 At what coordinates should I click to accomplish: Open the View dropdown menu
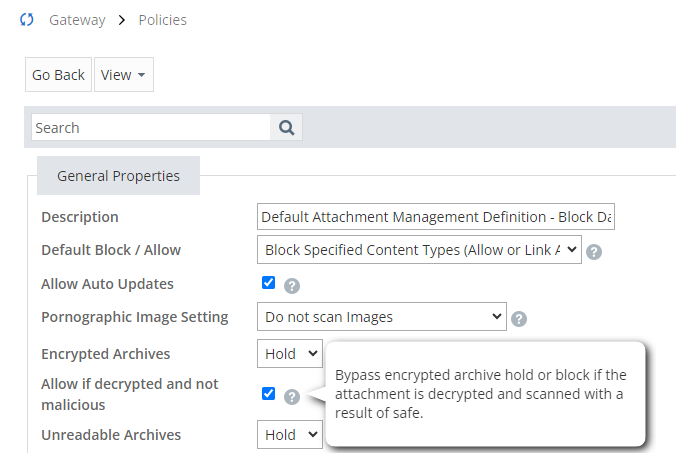123,75
